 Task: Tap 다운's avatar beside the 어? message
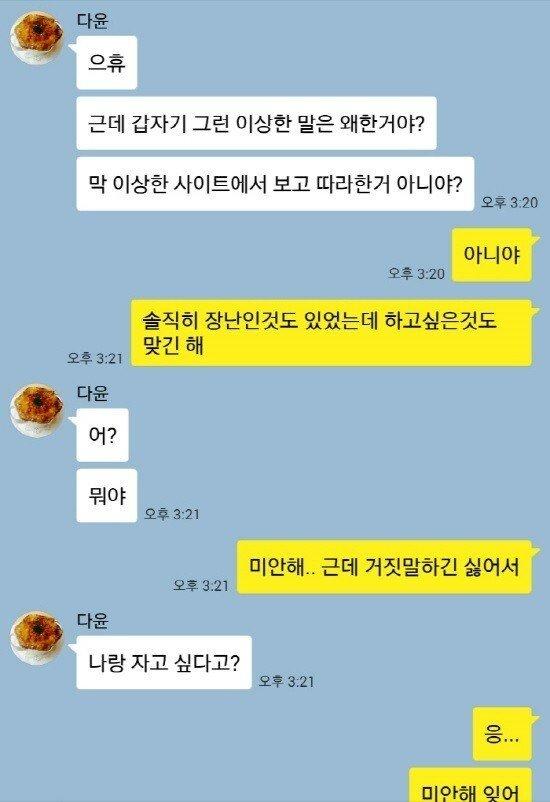tap(36, 411)
